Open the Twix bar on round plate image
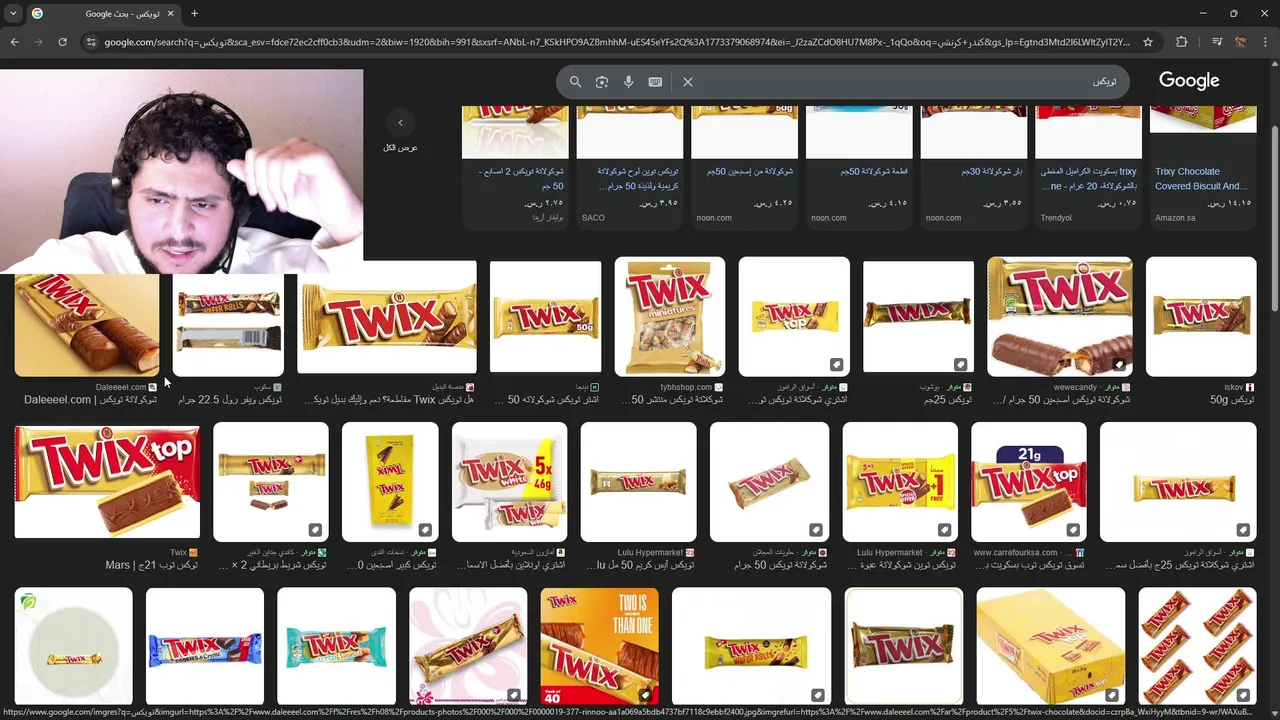Viewport: 1280px width, 720px height. pyautogui.click(x=74, y=646)
